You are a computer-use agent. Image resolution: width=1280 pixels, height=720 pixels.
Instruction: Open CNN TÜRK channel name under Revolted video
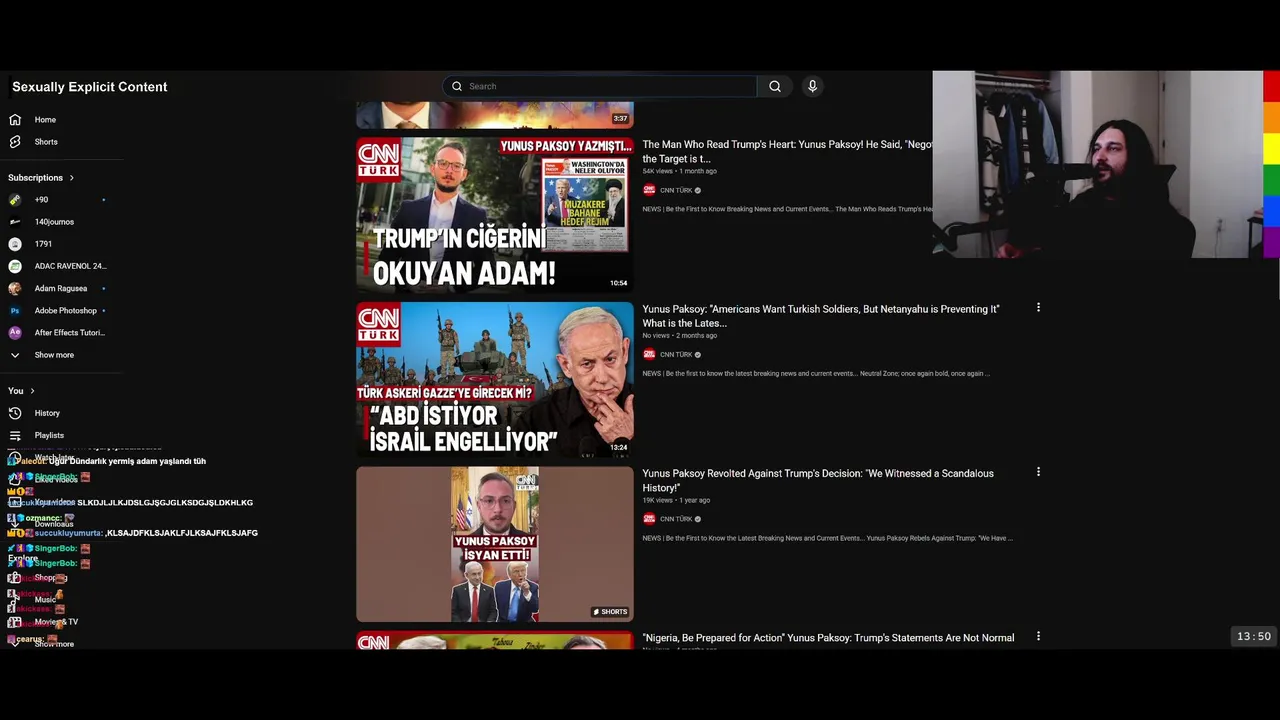click(676, 519)
